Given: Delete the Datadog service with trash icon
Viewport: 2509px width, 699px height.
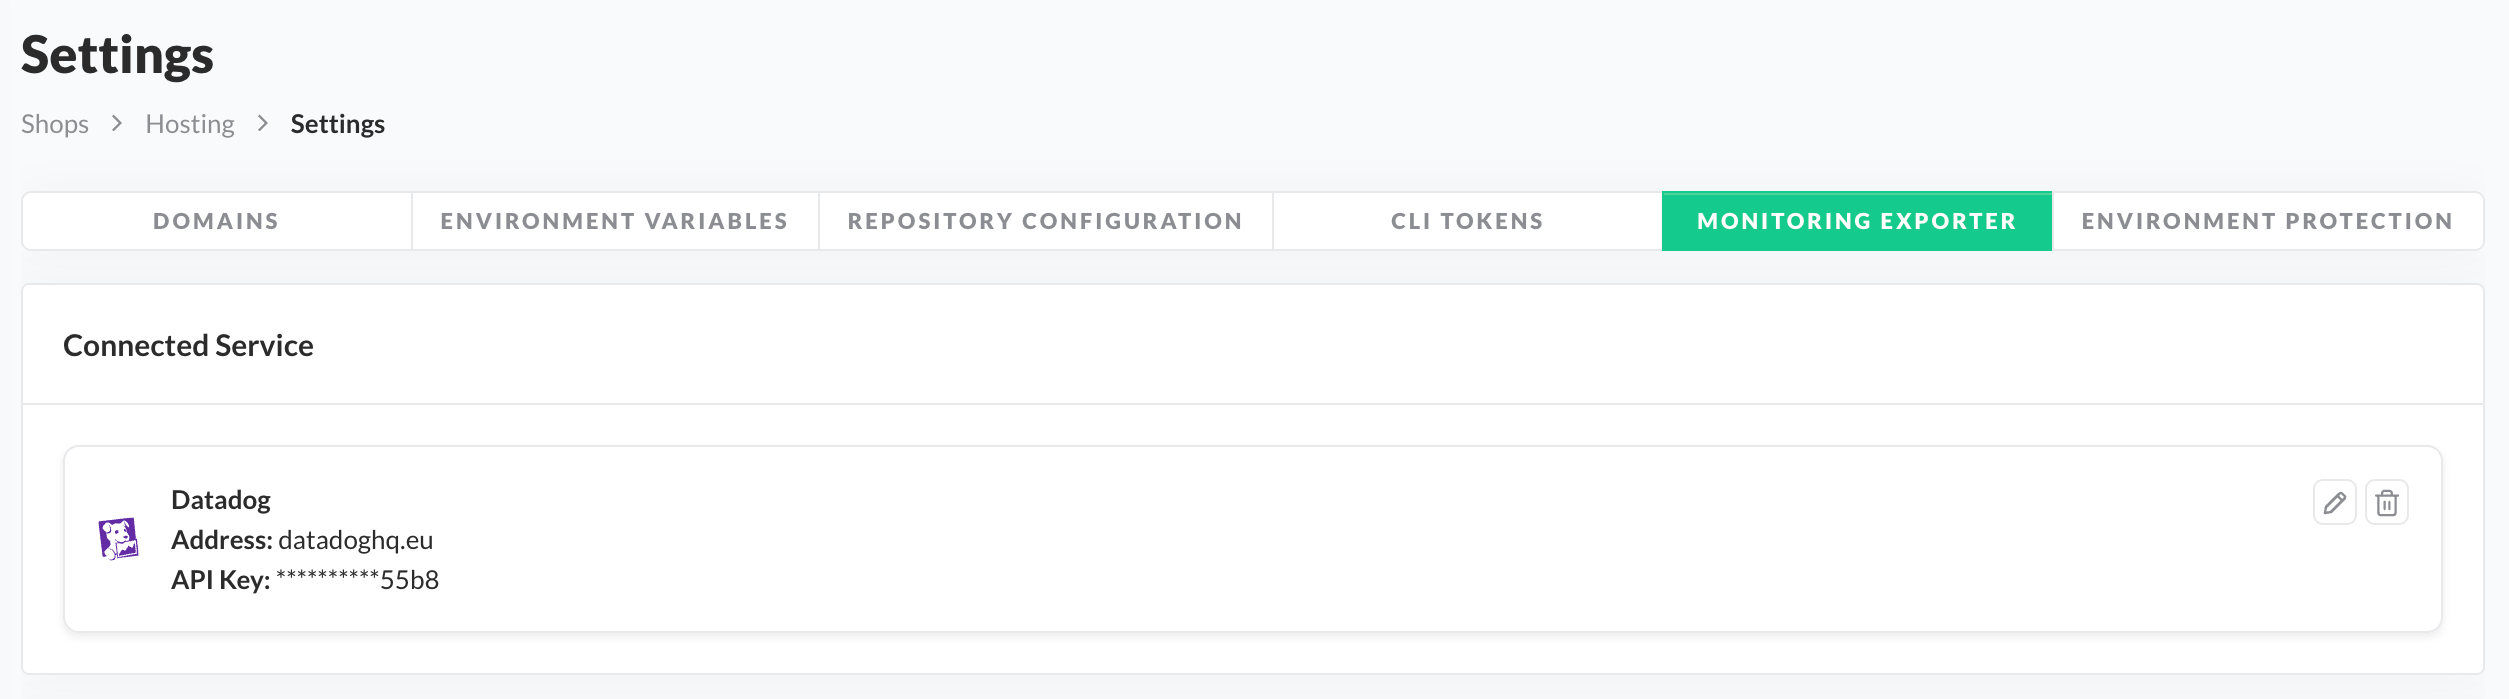Looking at the screenshot, I should 2386,502.
